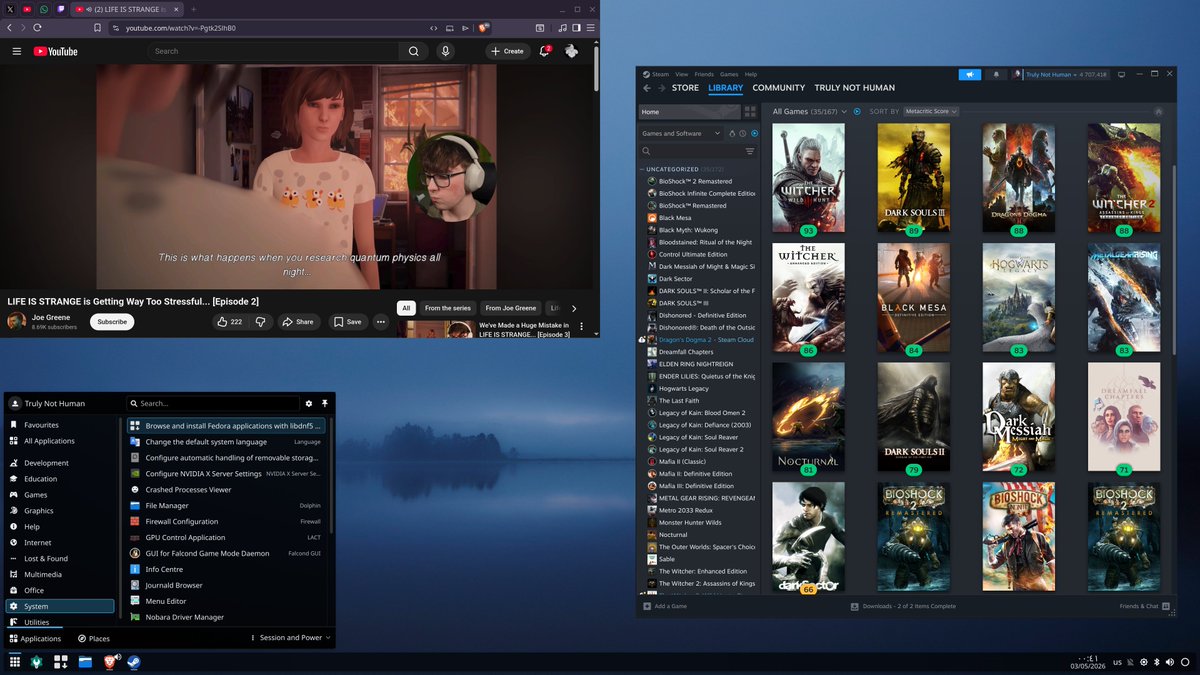This screenshot has height=675, width=1200.
Task: Subscribe to Joe Greene channel
Action: [x=112, y=322]
